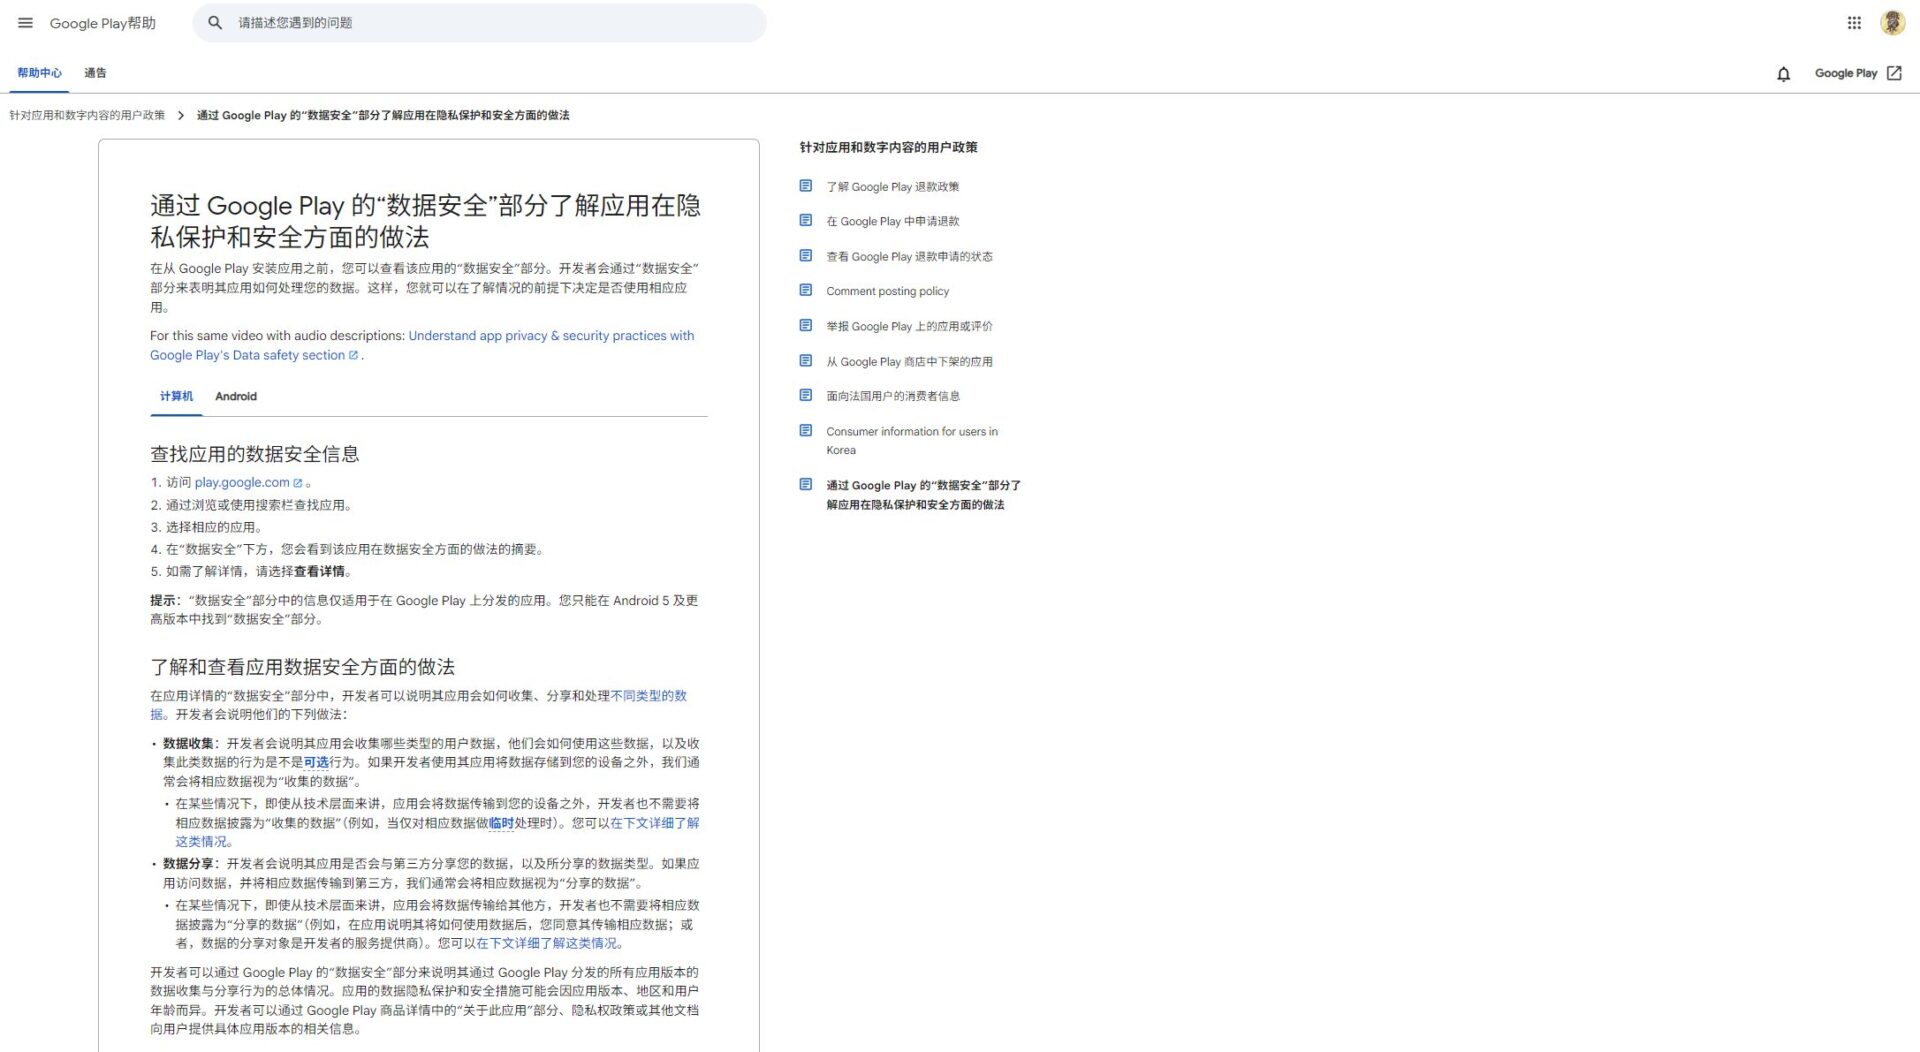
Task: Open Consumer information for users in Korea article
Action: click(x=912, y=441)
